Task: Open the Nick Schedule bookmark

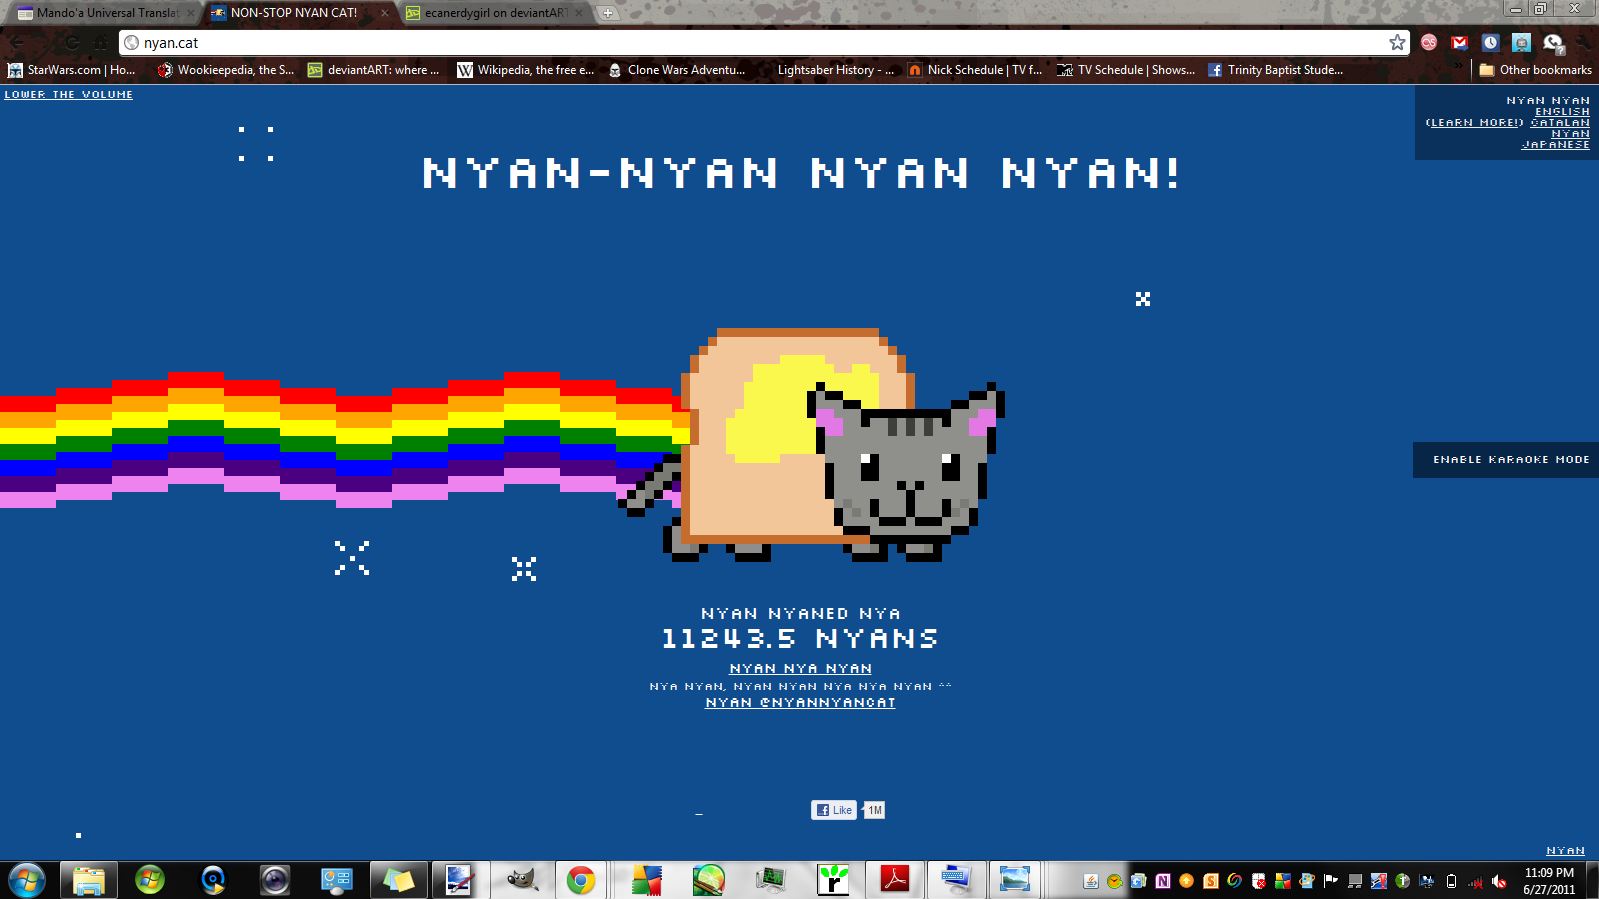Action: click(x=975, y=70)
